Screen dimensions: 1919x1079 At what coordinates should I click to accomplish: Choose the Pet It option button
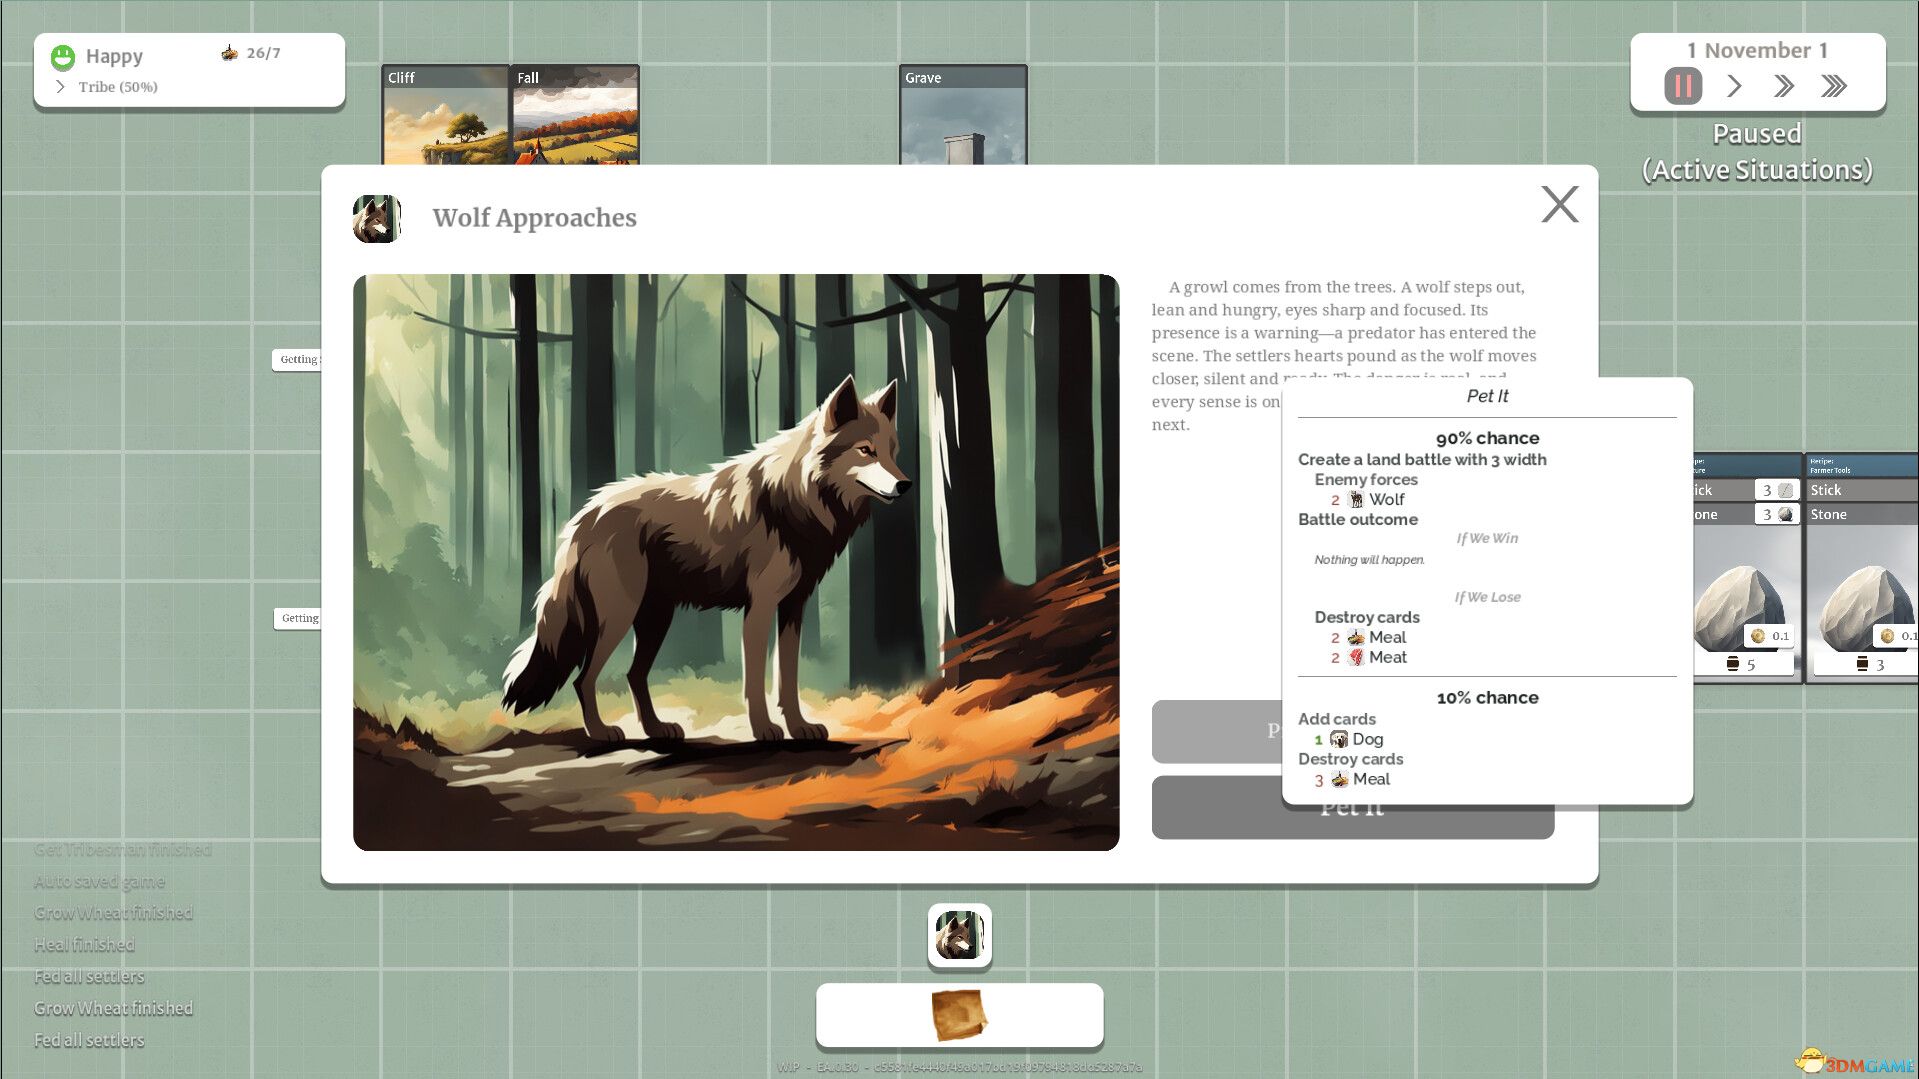(x=1352, y=808)
